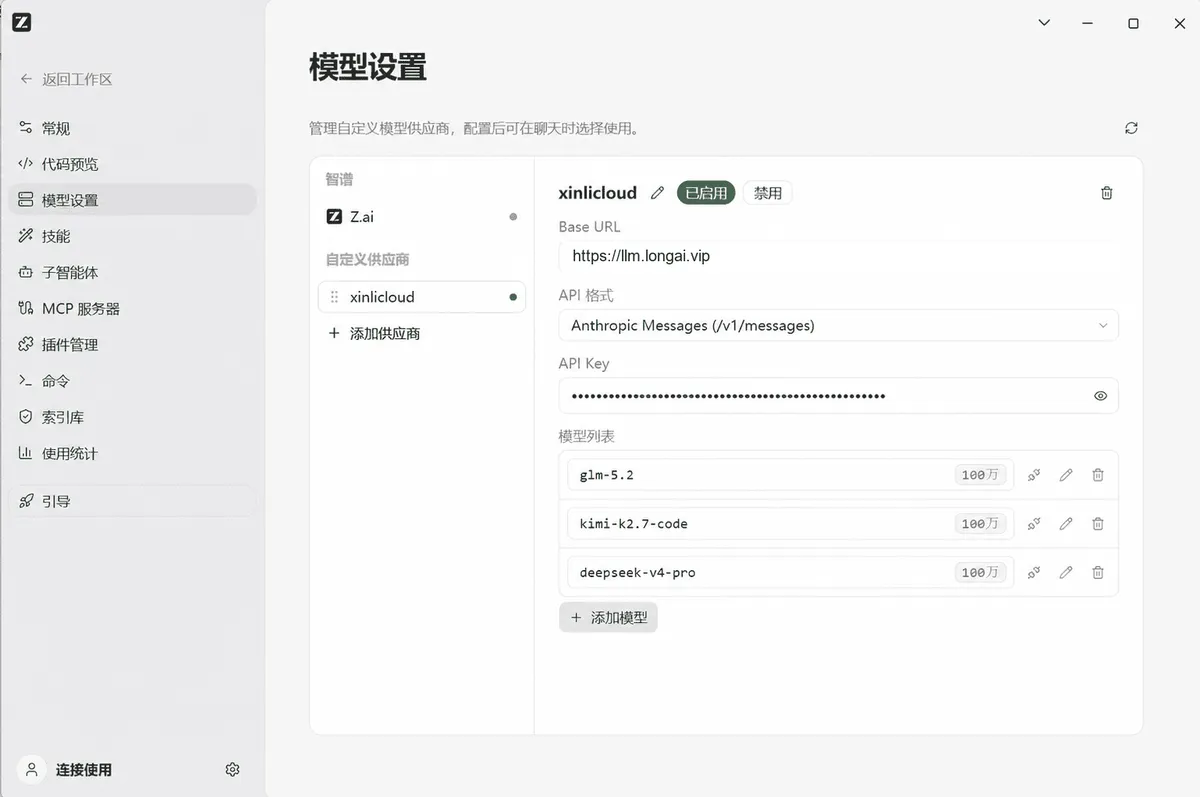1200x797 pixels.
Task: Click the 智谱 section heading
Action: point(339,179)
